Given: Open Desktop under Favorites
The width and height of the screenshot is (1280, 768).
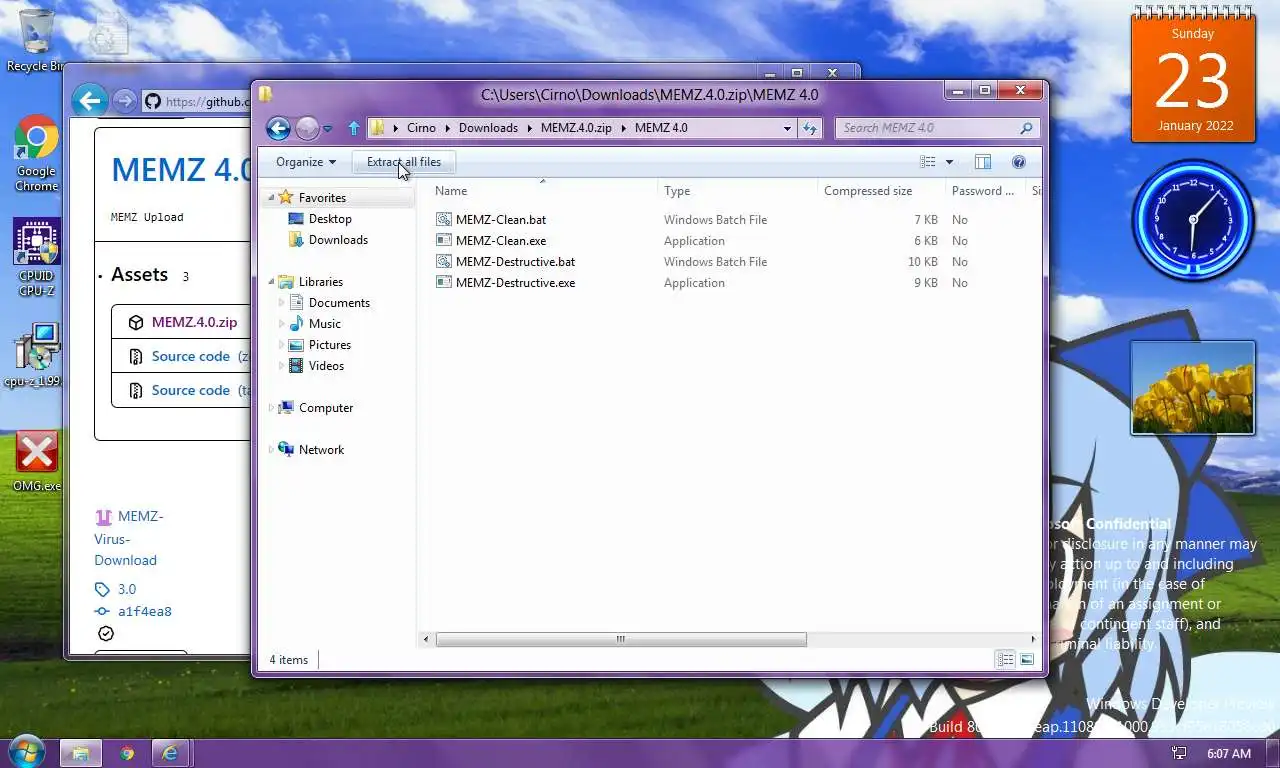Looking at the screenshot, I should click(x=330, y=219).
